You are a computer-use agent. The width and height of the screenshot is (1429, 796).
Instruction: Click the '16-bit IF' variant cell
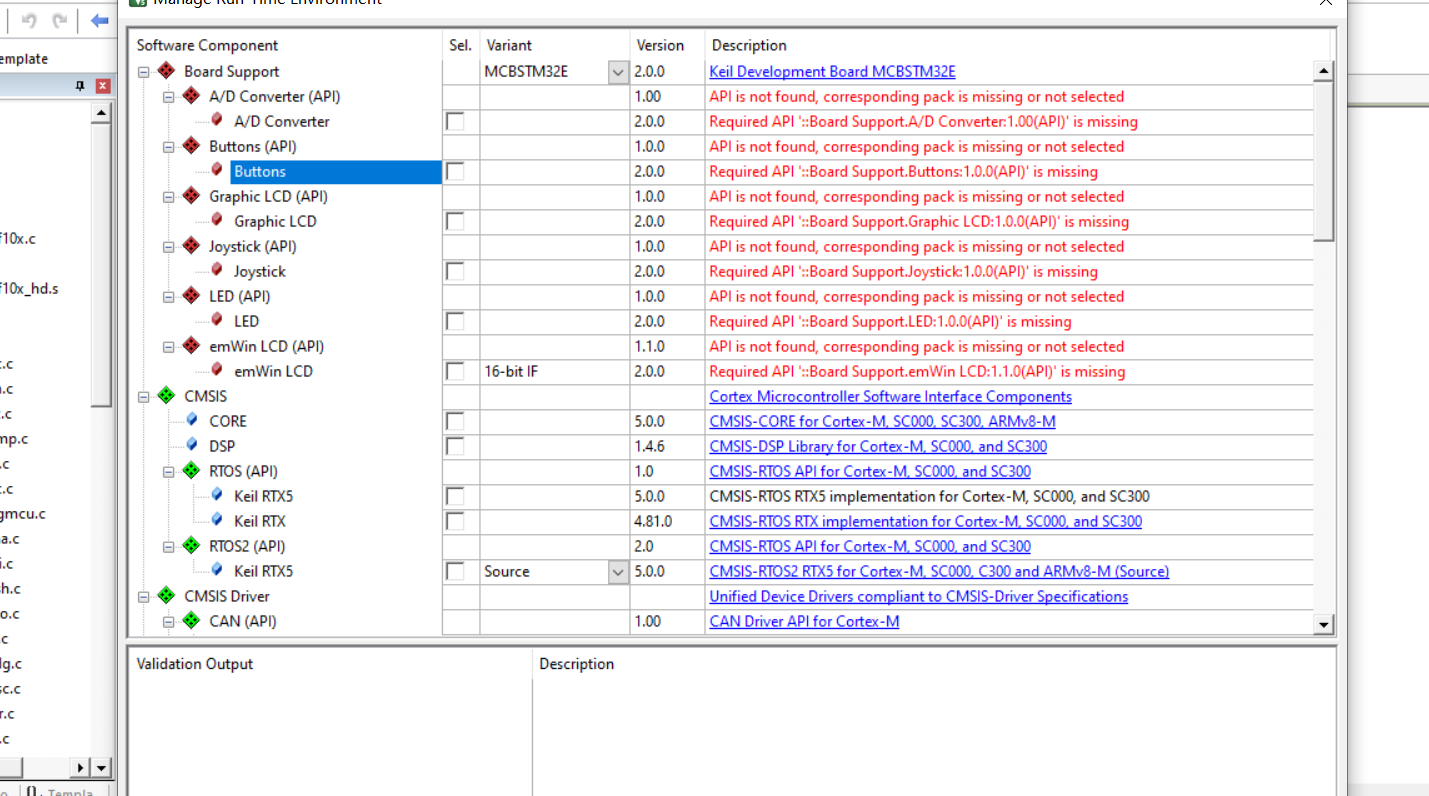click(555, 371)
